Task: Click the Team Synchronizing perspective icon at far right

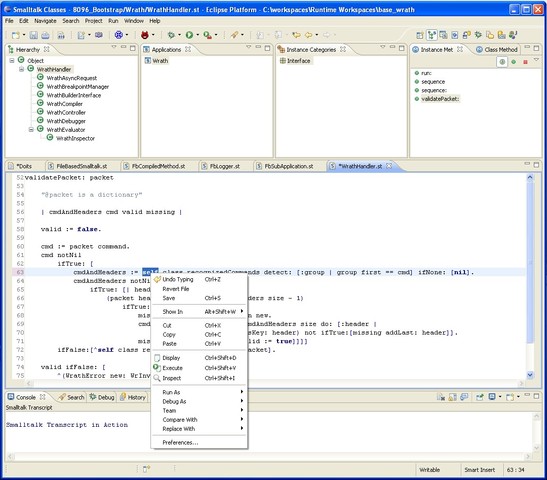Action: coord(513,35)
